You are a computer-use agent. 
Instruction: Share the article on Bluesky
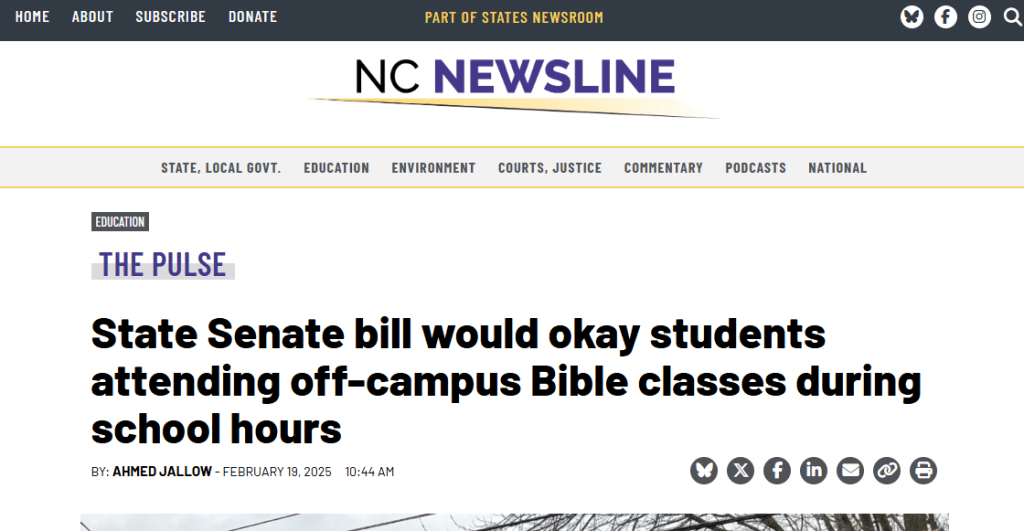click(x=704, y=470)
